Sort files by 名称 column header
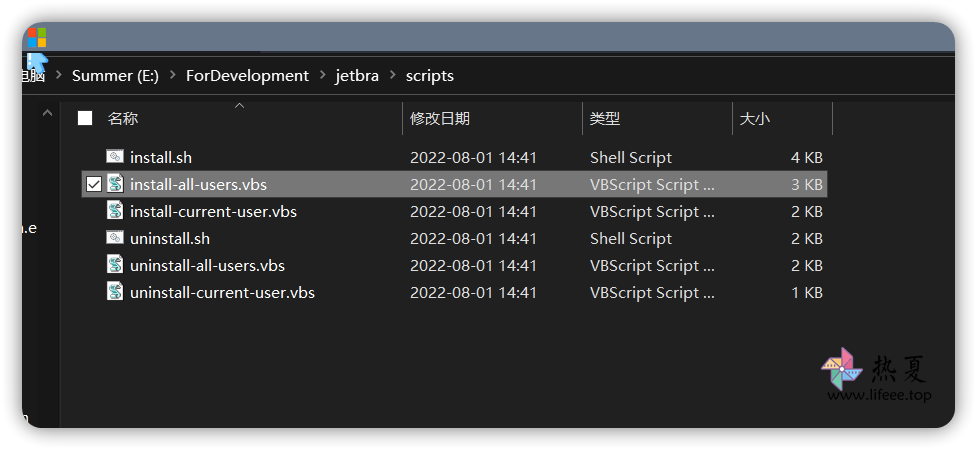The width and height of the screenshot is (977, 450). pyautogui.click(x=123, y=118)
